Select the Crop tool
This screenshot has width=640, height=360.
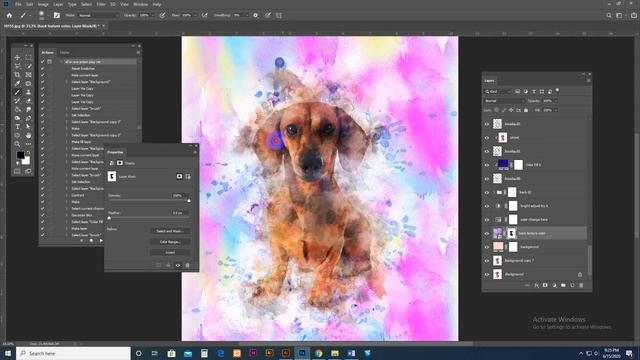coord(17,75)
